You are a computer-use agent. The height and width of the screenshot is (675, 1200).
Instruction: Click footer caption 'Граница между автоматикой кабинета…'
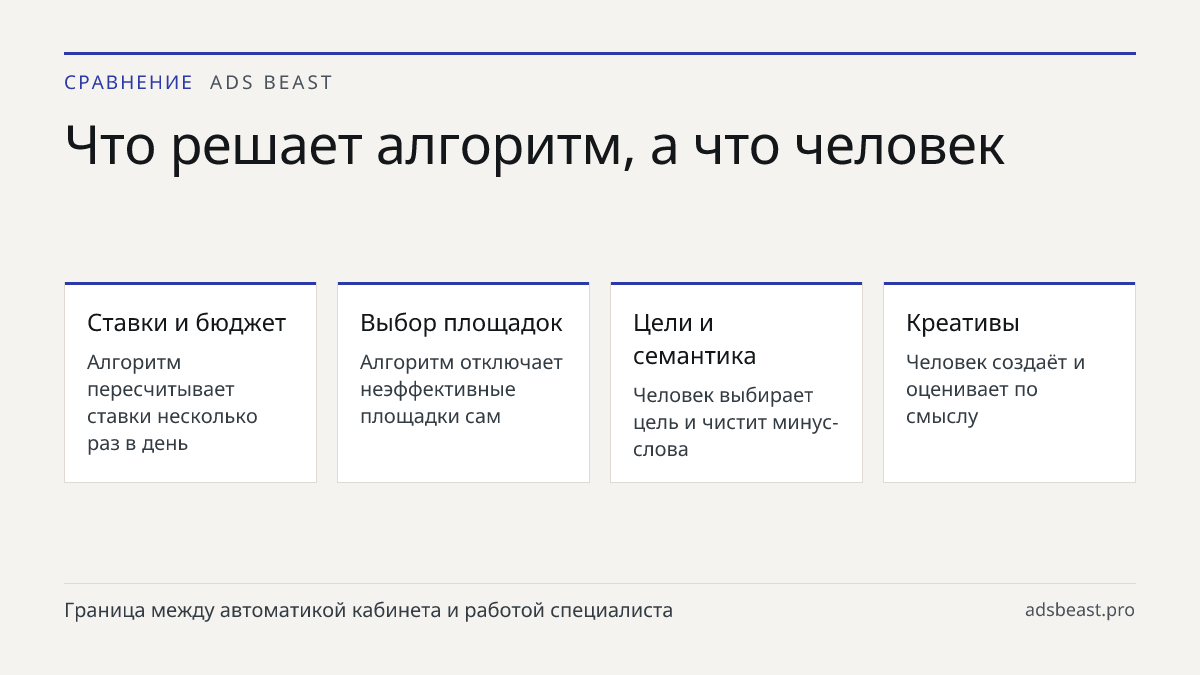coord(369,610)
